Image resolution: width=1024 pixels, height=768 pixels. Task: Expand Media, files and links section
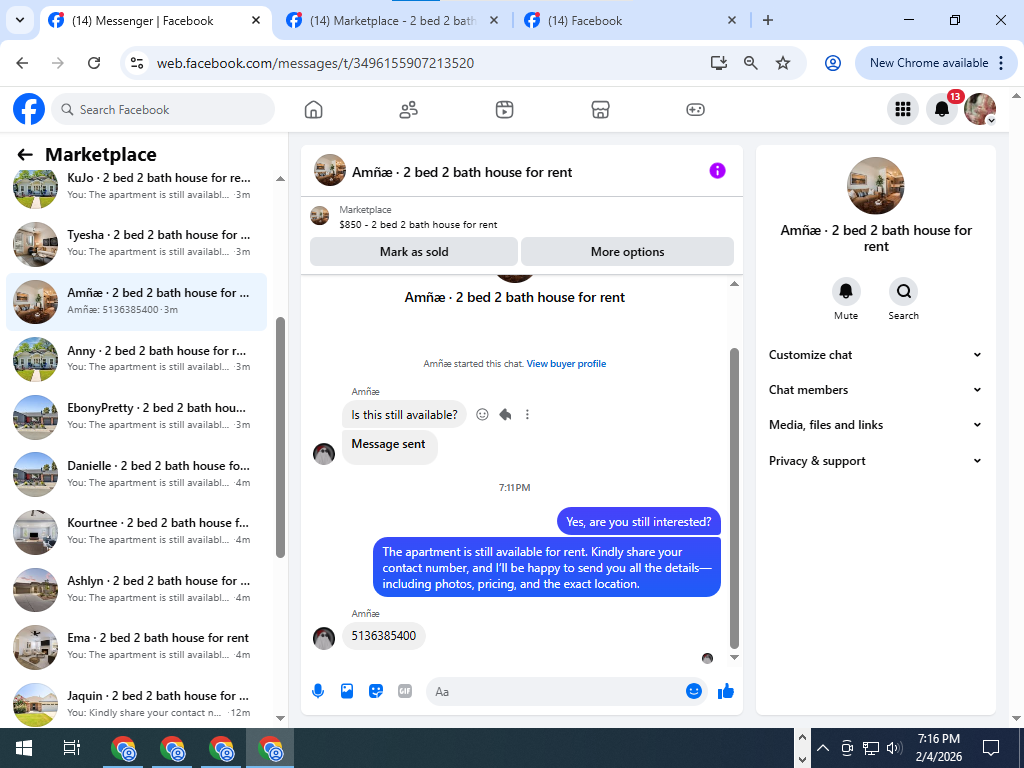[x=875, y=425]
